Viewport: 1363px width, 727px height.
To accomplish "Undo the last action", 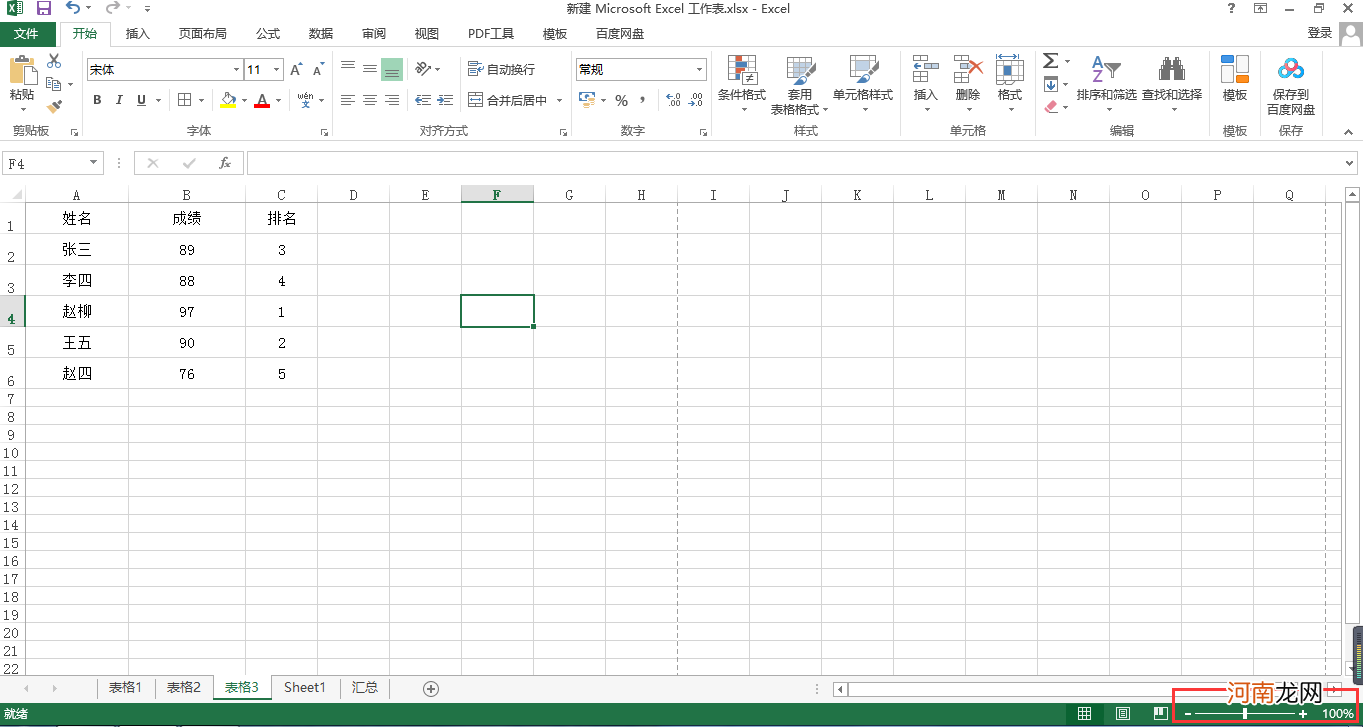I will (x=73, y=9).
